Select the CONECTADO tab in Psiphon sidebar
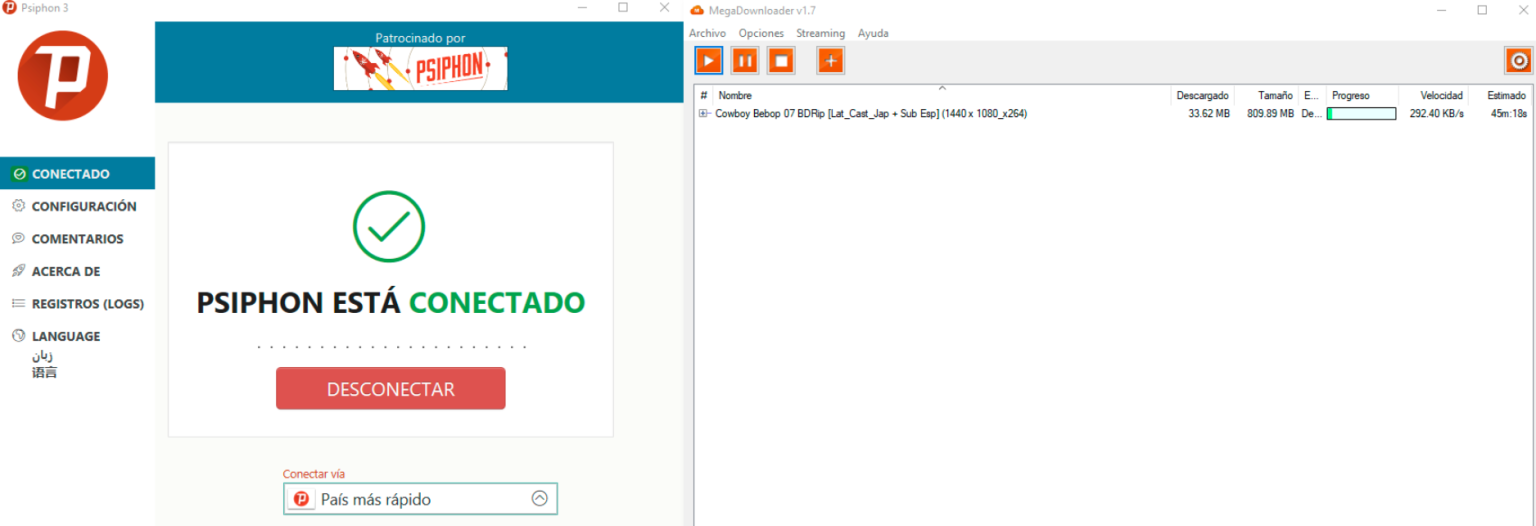Image resolution: width=1536 pixels, height=526 pixels. 77,174
